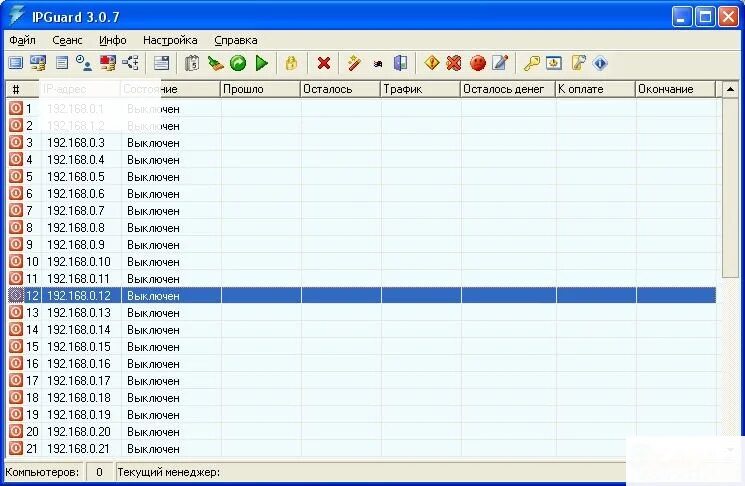Viewport: 745px width, 486px height.
Task: Click the small black icon after the wand
Action: (378, 64)
